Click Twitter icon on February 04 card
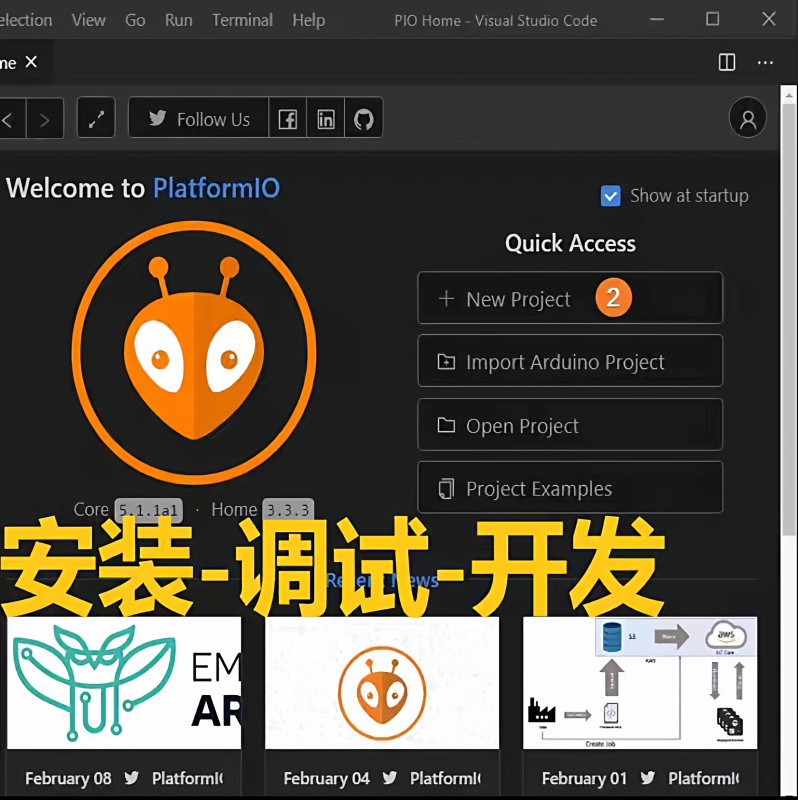The width and height of the screenshot is (798, 800). (390, 778)
